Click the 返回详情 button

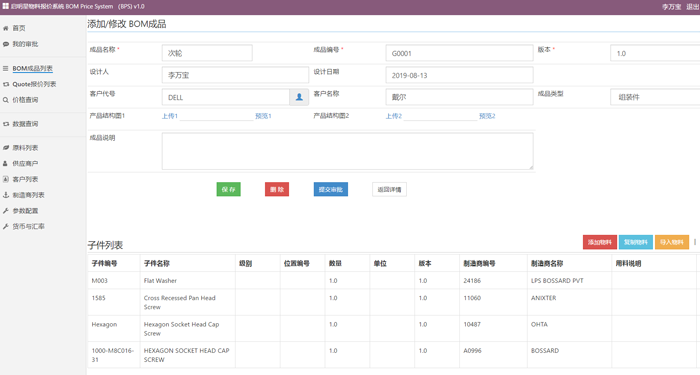pos(389,189)
